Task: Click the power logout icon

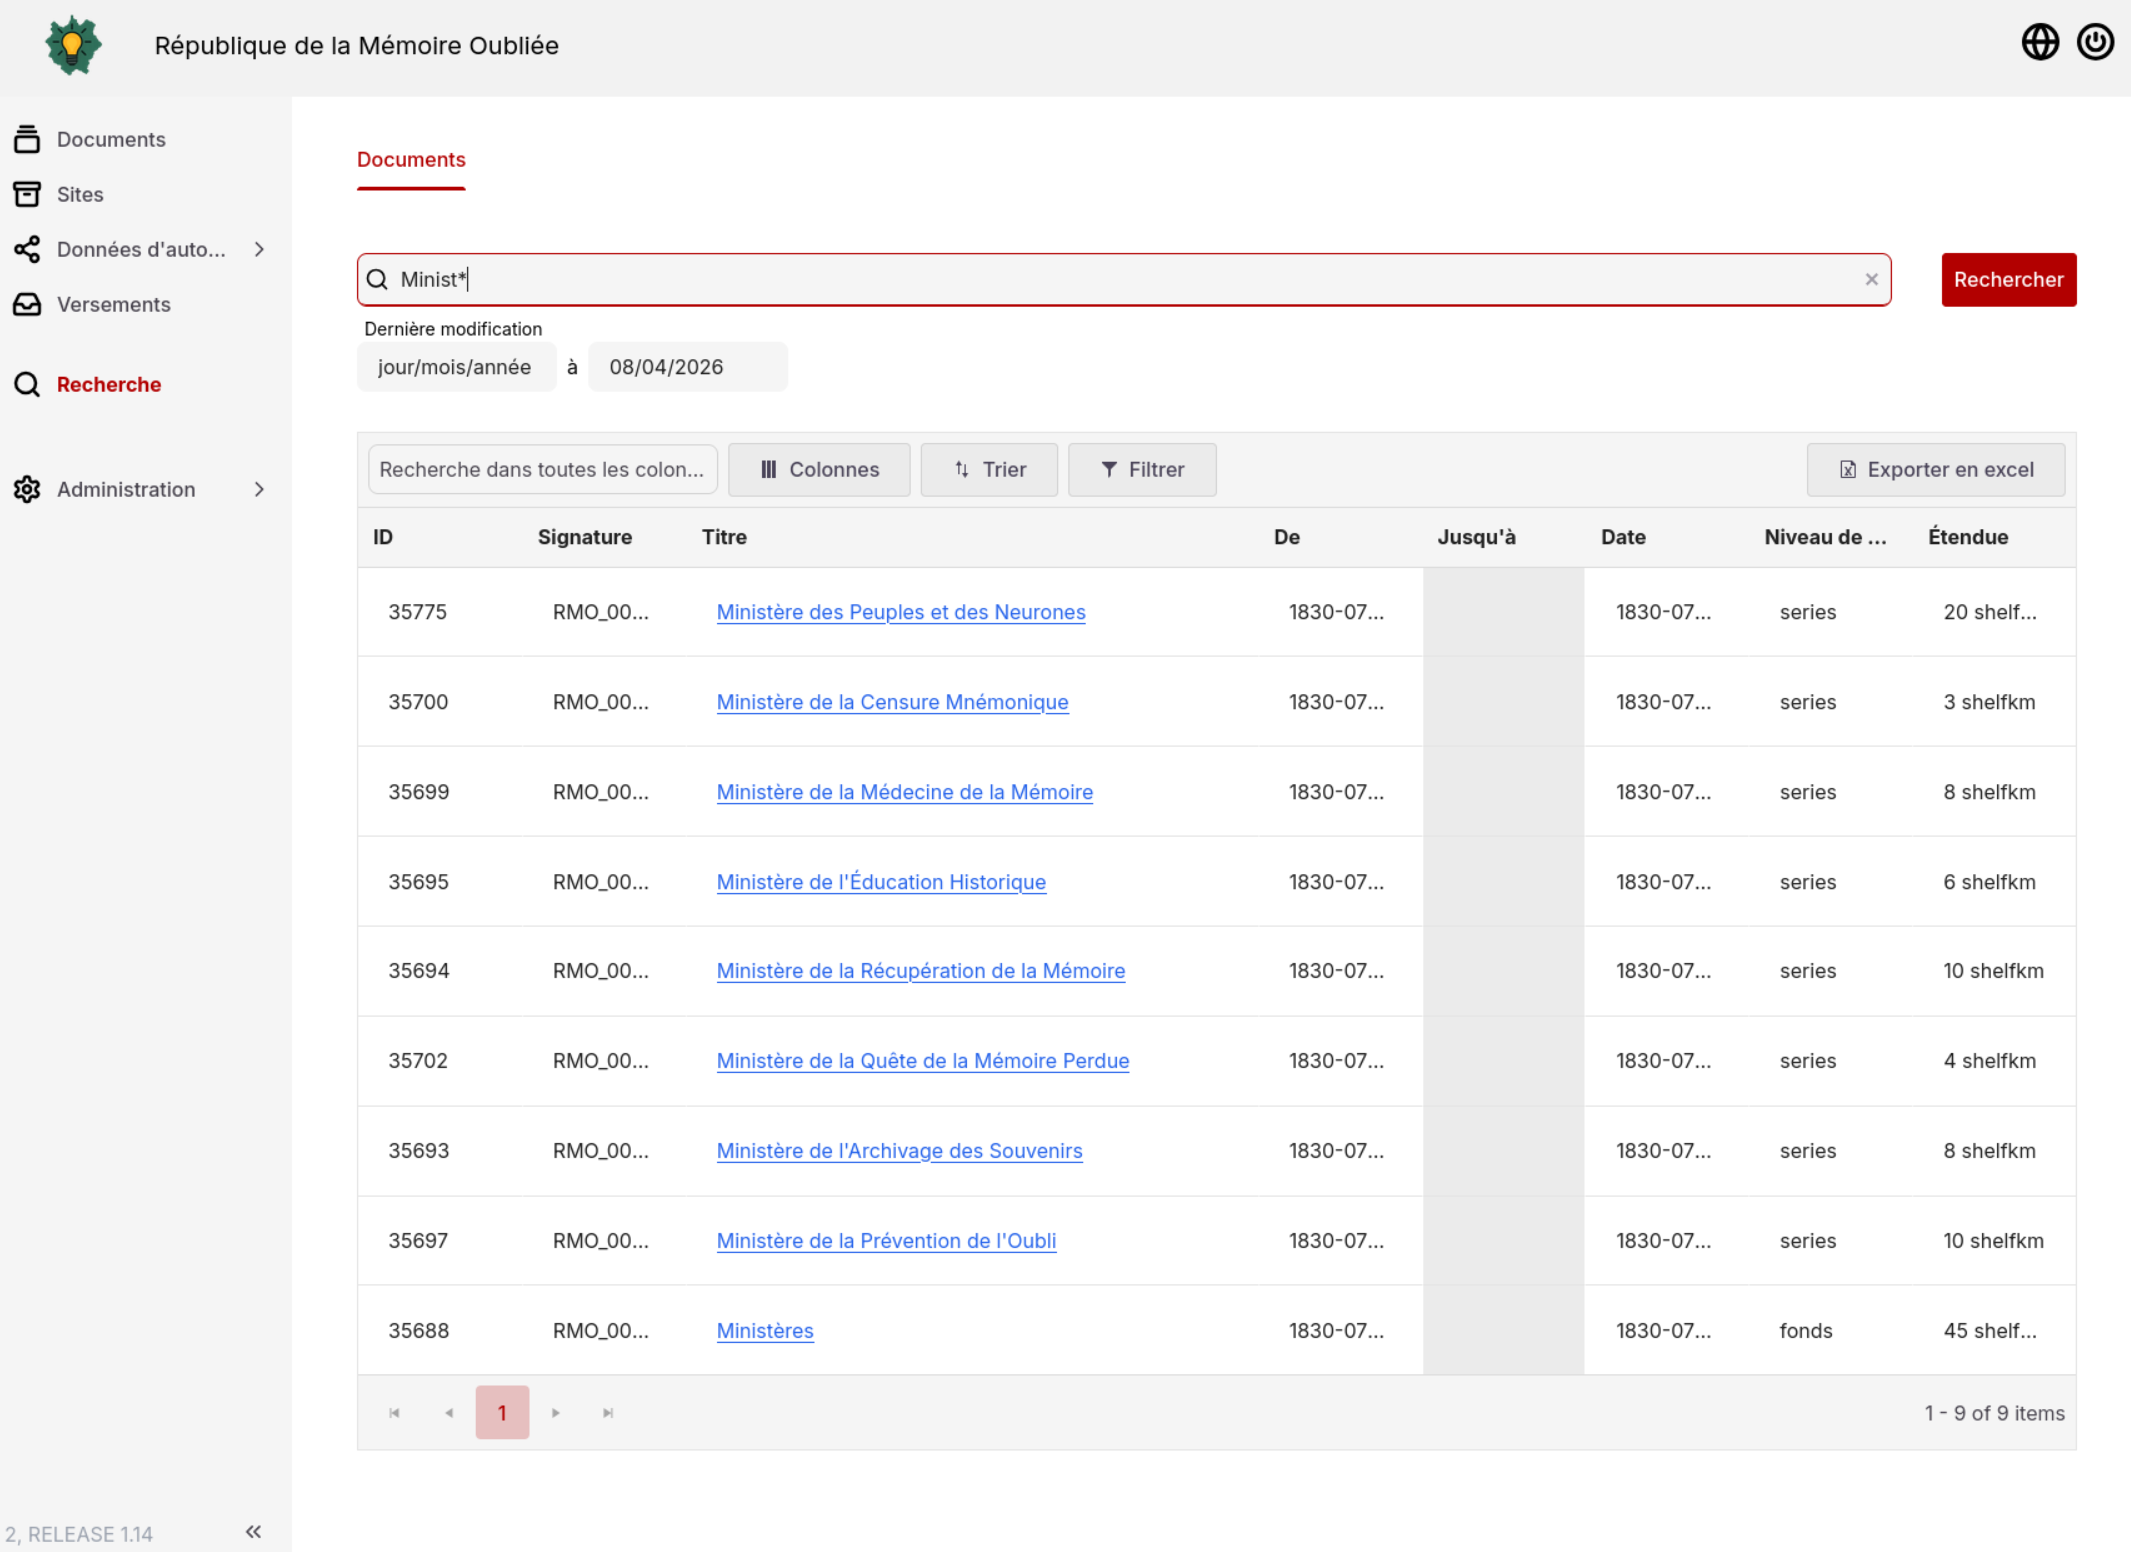Action: click(2094, 42)
